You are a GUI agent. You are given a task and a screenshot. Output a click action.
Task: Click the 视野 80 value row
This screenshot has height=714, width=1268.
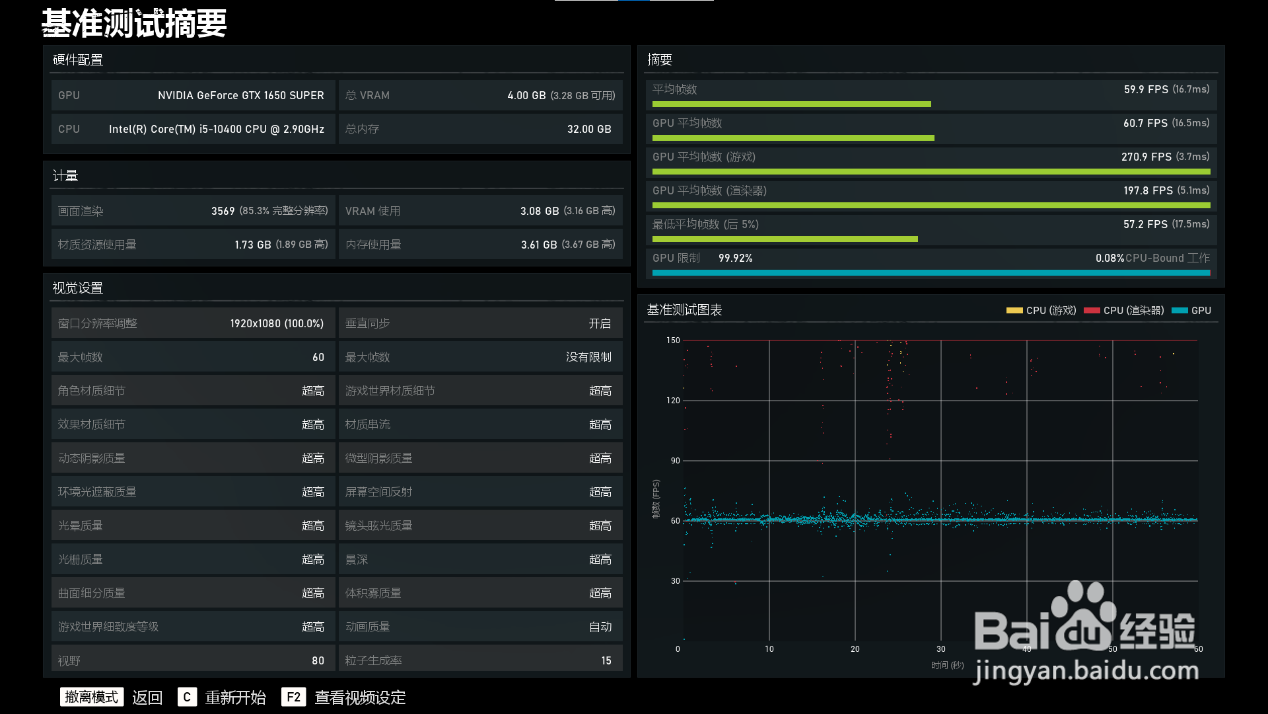pos(191,660)
